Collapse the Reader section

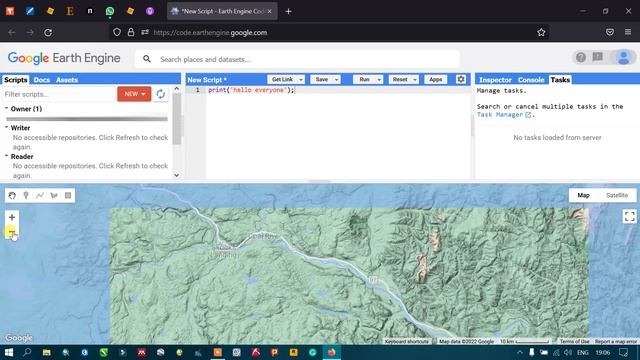click(7, 156)
